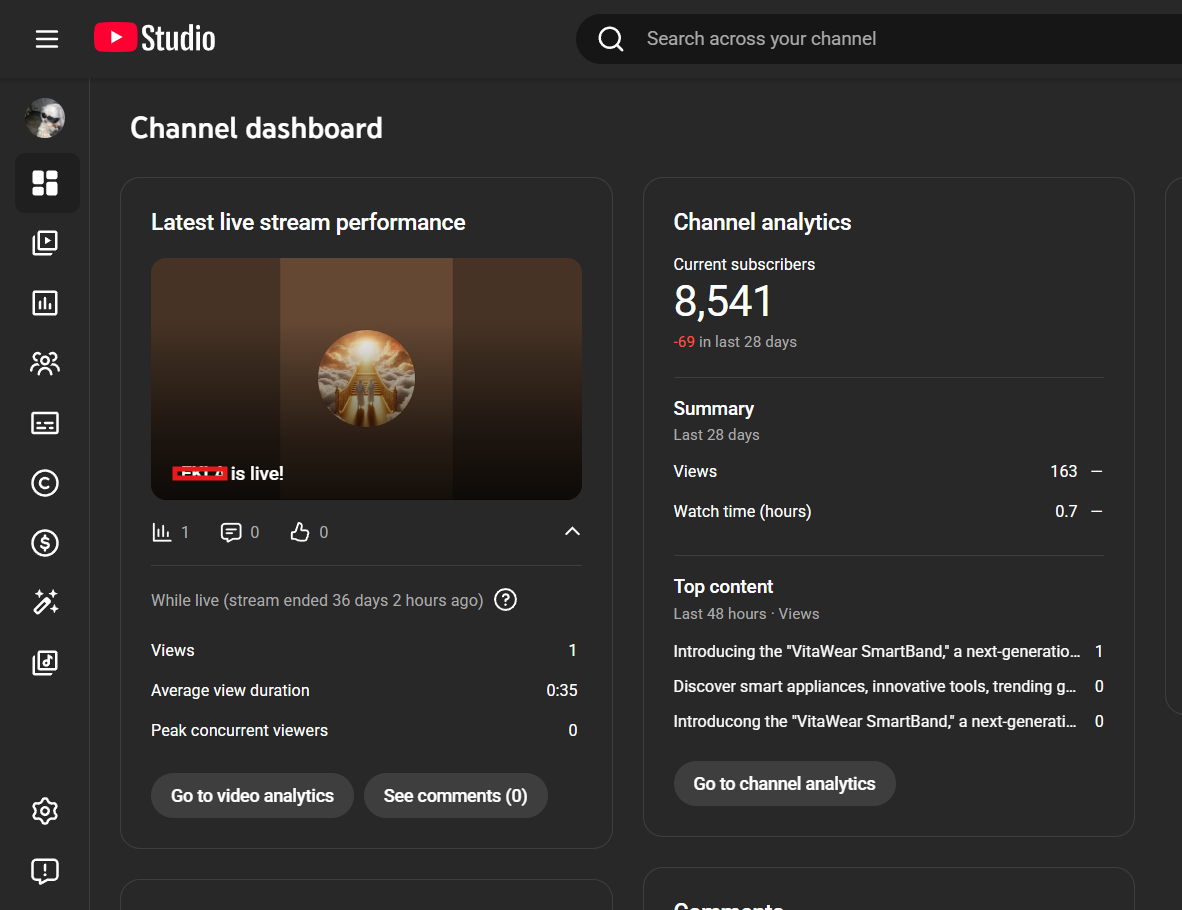The image size is (1182, 910).
Task: Open the Earn dollar-sign icon
Action: pos(45,543)
